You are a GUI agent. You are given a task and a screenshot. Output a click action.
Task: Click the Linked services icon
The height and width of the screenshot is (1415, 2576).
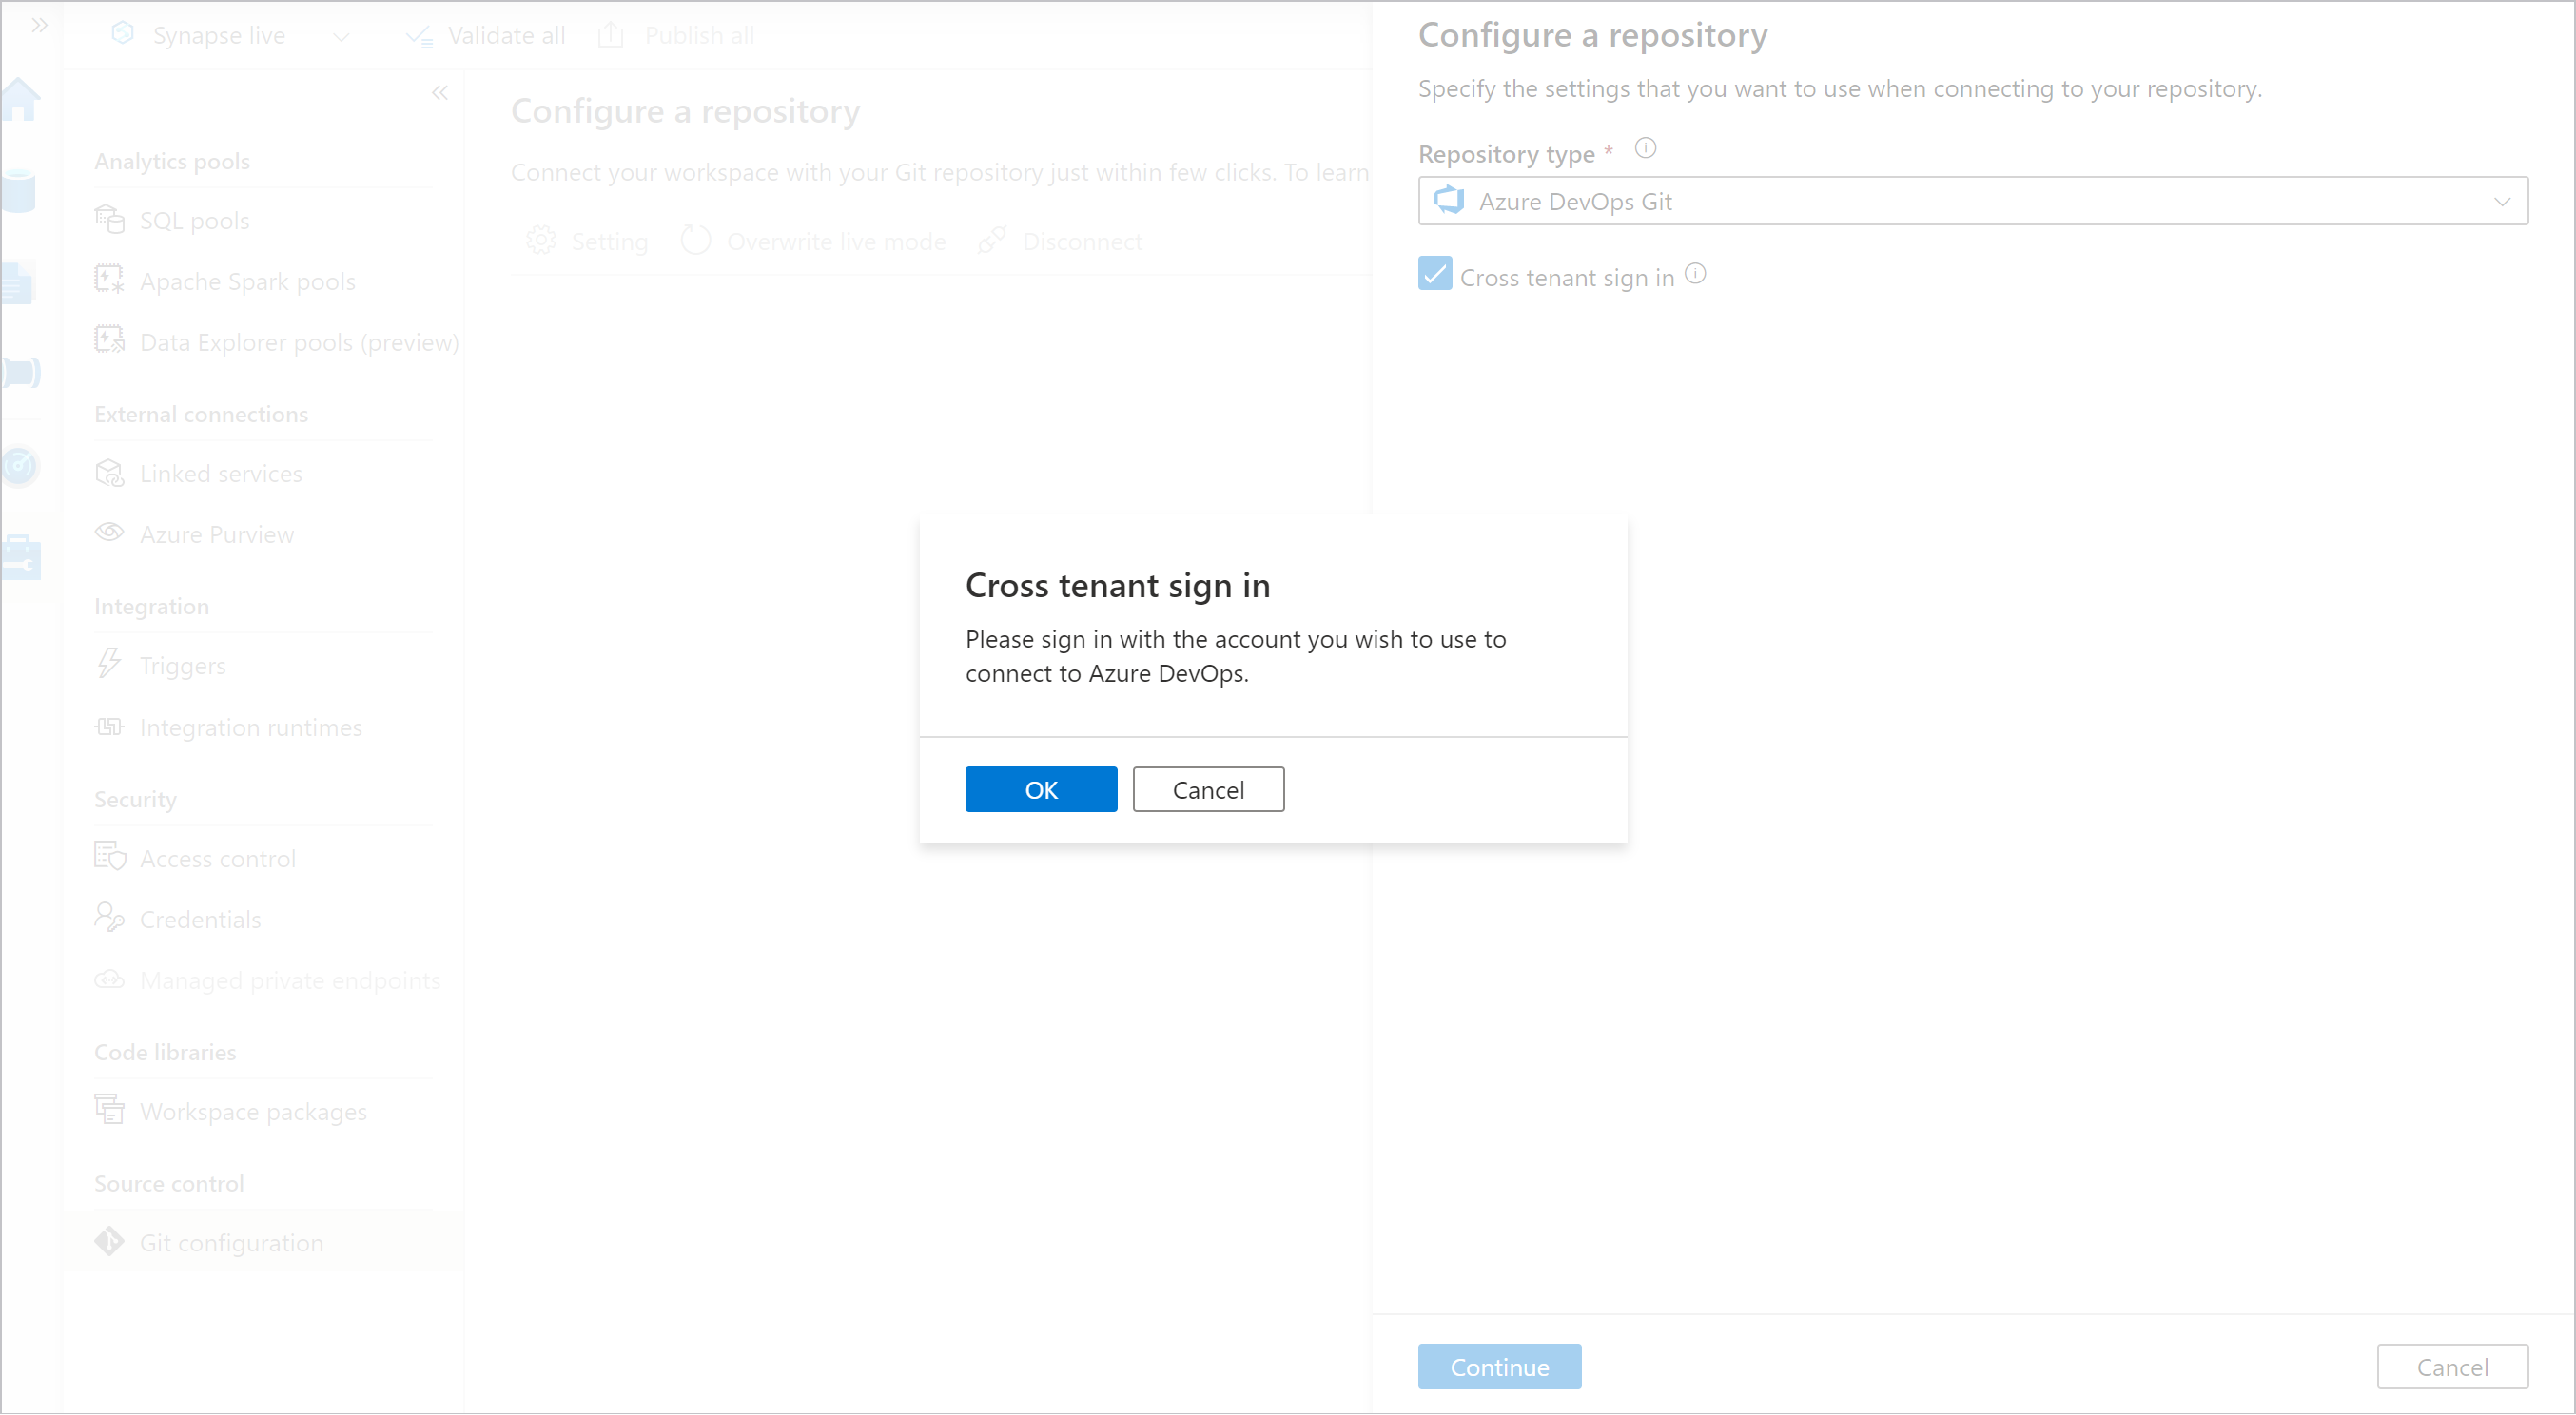pos(111,473)
